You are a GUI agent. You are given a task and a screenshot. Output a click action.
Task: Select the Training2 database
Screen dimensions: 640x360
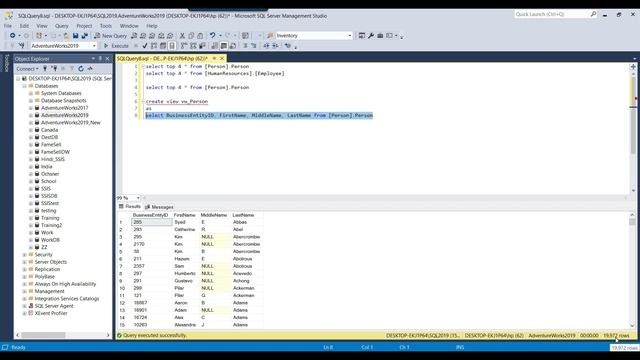pyautogui.click(x=51, y=225)
